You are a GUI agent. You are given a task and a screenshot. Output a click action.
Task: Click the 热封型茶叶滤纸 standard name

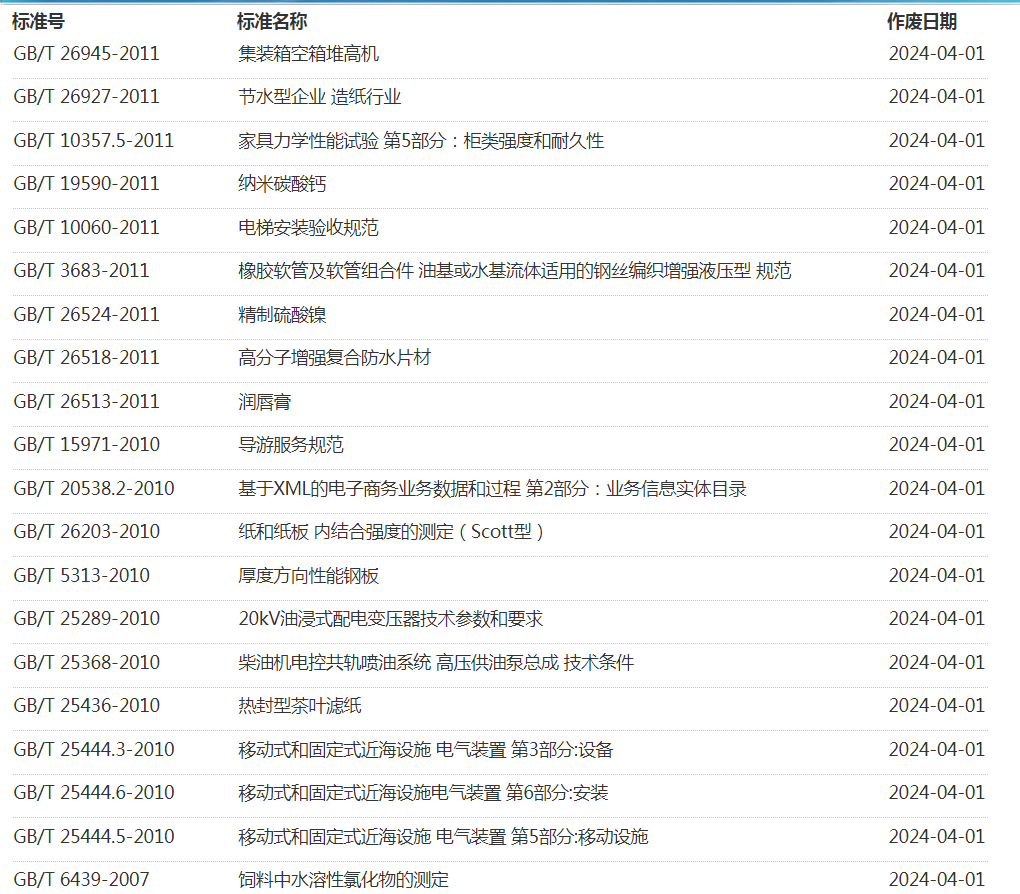point(299,706)
